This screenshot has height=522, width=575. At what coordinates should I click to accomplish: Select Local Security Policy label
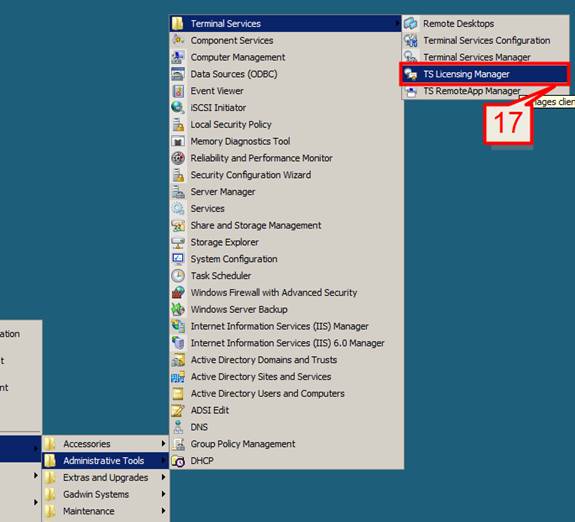[231, 124]
